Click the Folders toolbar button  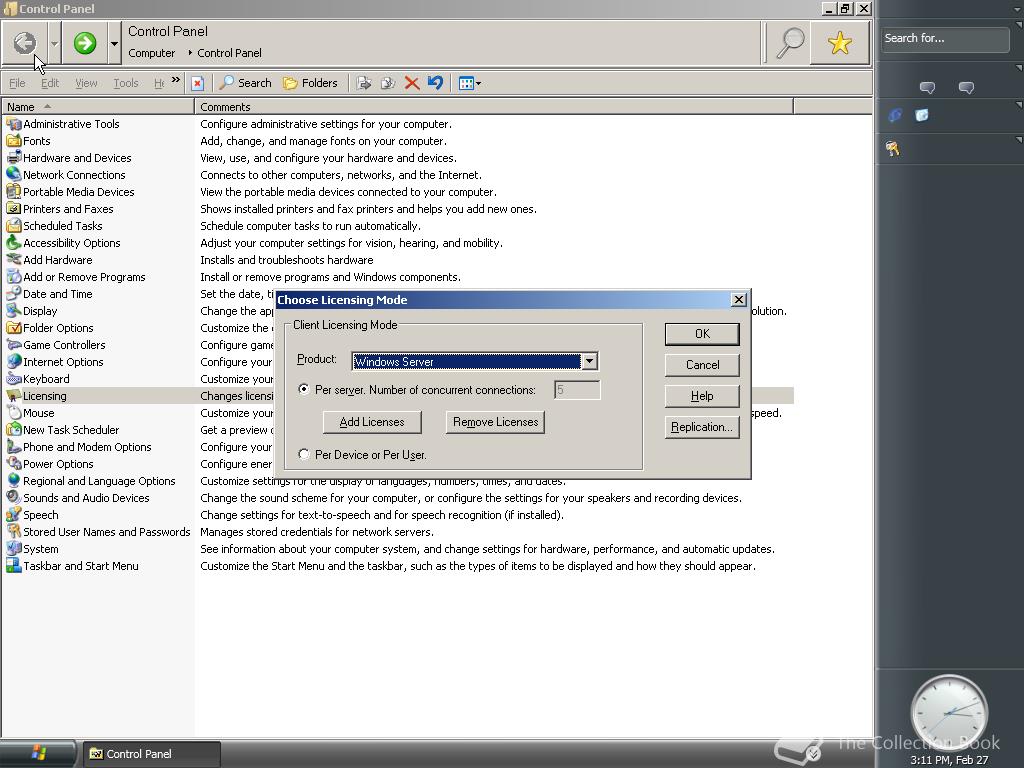[310, 83]
